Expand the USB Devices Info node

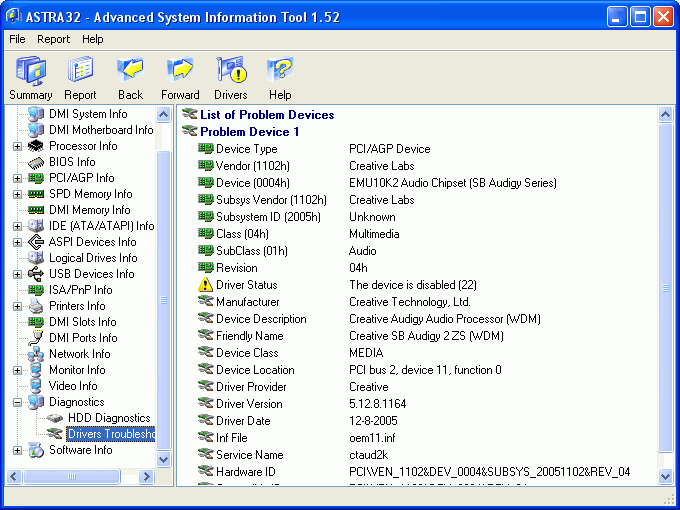pos(17,274)
